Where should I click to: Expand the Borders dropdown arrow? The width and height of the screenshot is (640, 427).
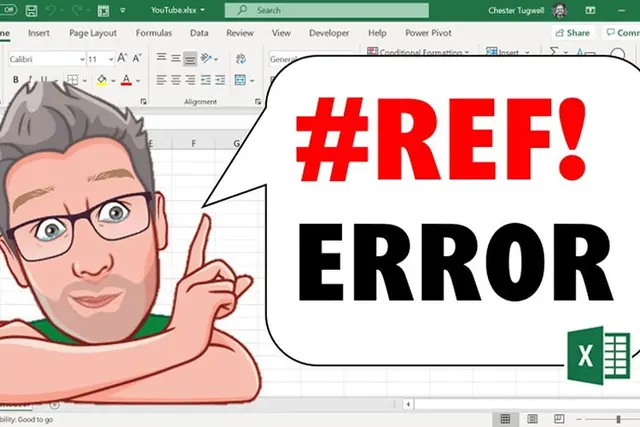pos(84,80)
